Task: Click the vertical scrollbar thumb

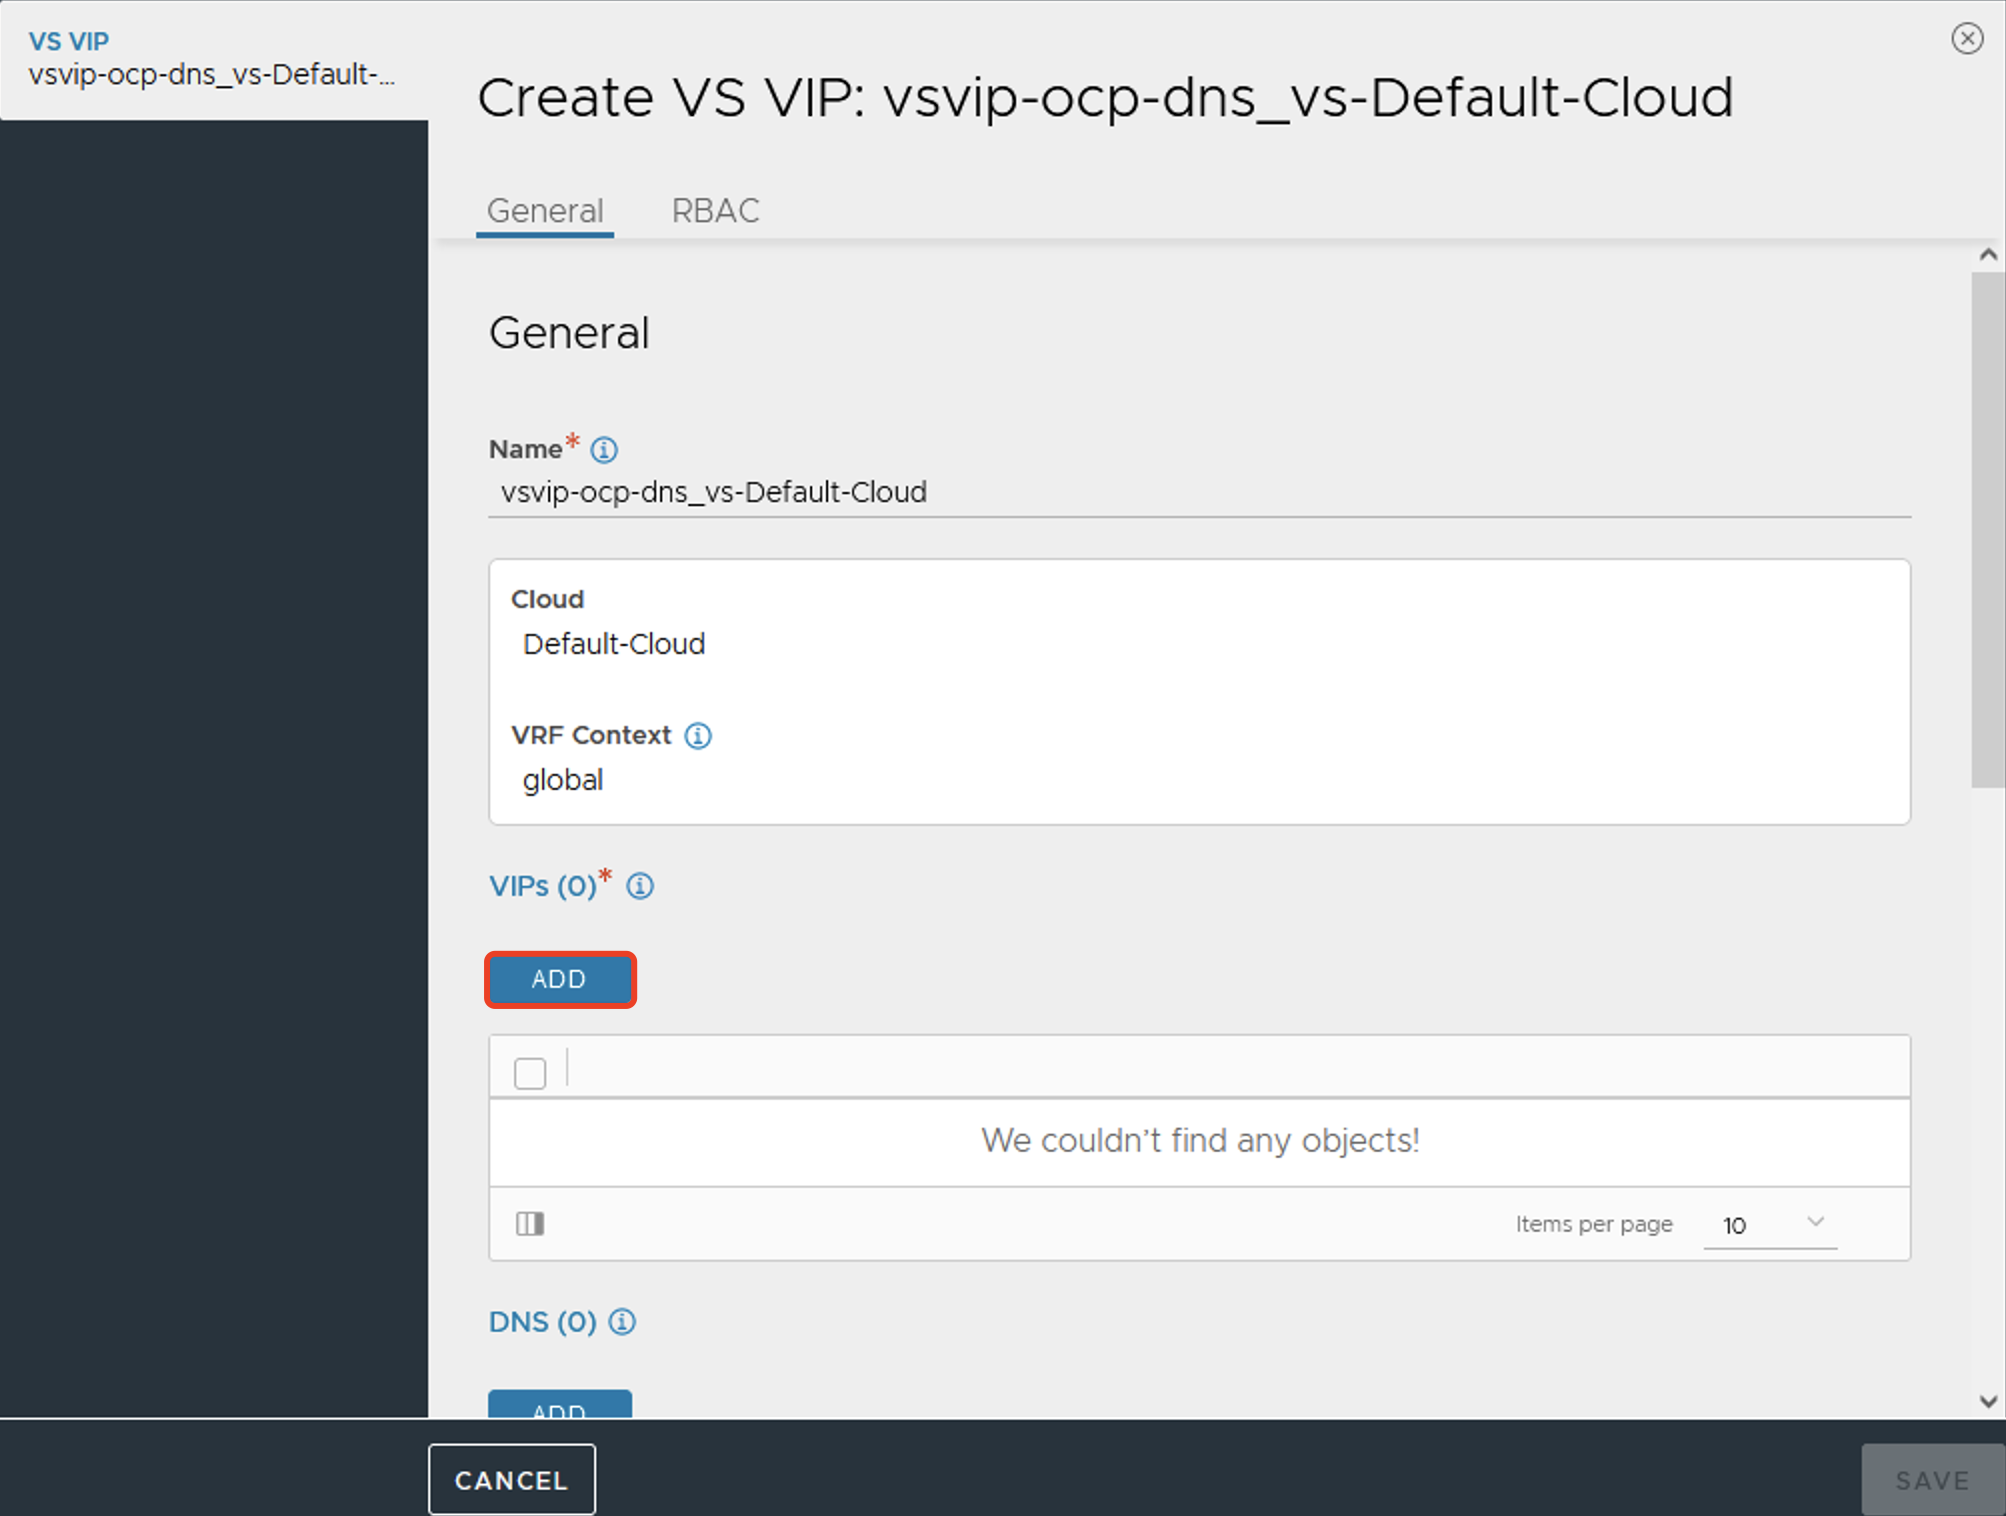Action: (1988, 530)
